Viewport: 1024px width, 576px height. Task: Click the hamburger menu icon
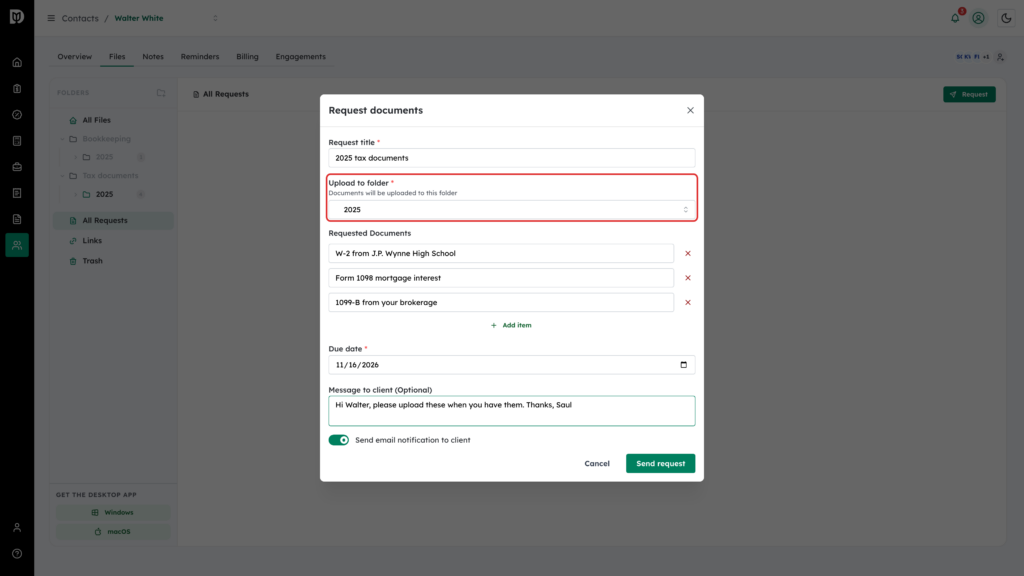click(51, 18)
